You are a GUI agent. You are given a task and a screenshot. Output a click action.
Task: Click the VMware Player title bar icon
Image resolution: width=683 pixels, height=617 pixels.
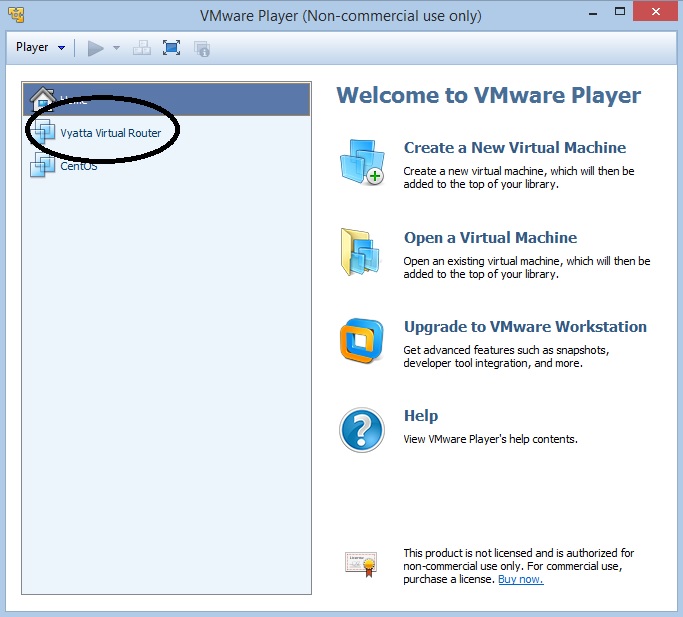click(16, 14)
